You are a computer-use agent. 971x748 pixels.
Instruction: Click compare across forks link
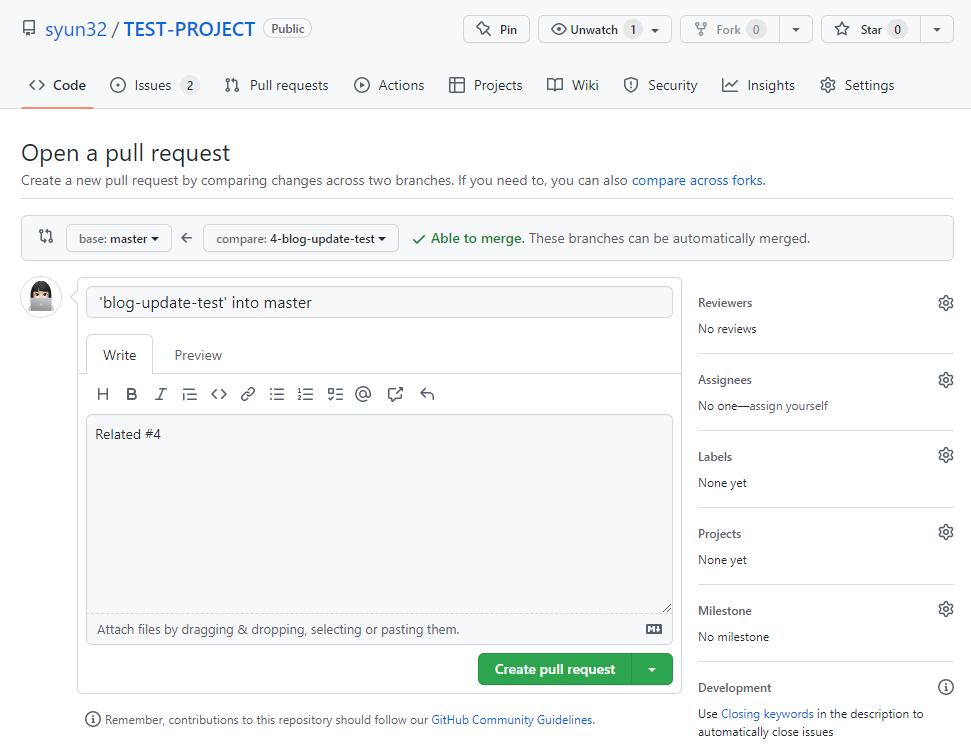697,180
